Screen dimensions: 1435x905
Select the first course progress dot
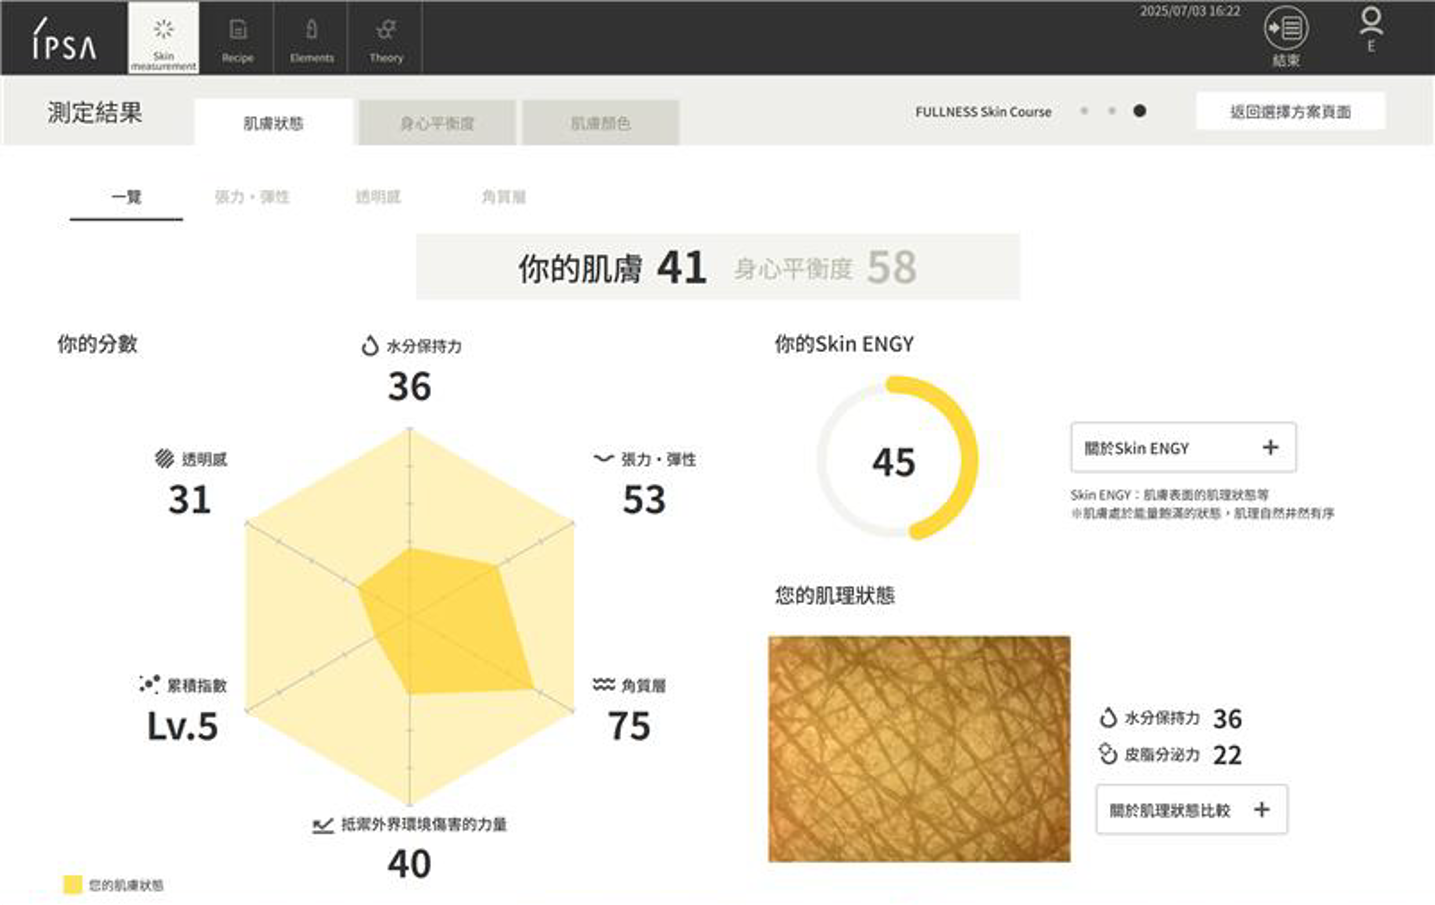(x=1084, y=111)
